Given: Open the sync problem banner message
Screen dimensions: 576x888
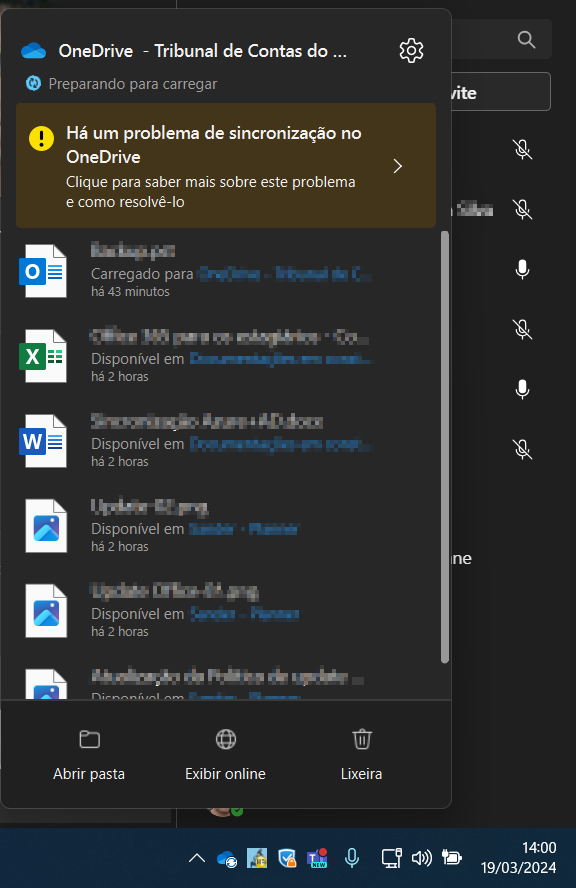Looking at the screenshot, I should pos(226,165).
